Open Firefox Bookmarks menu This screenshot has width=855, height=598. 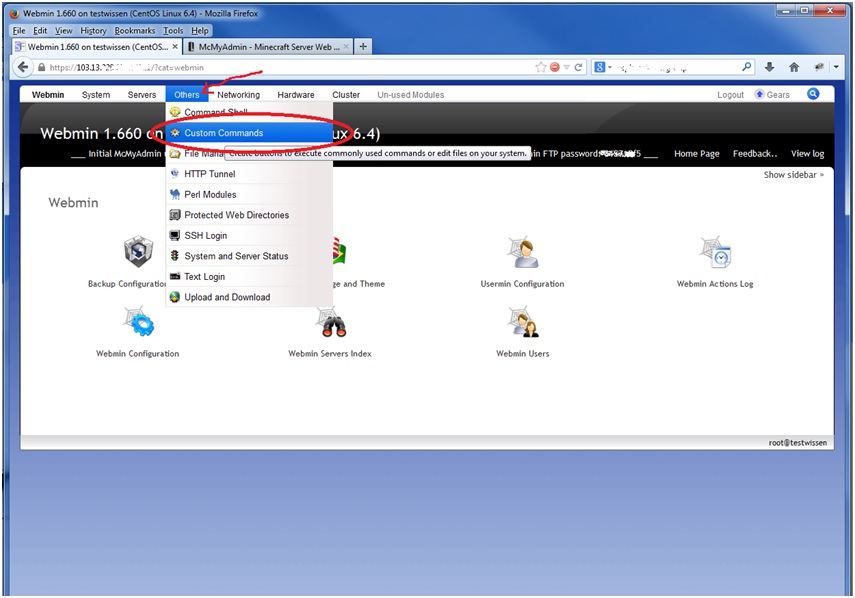point(135,31)
